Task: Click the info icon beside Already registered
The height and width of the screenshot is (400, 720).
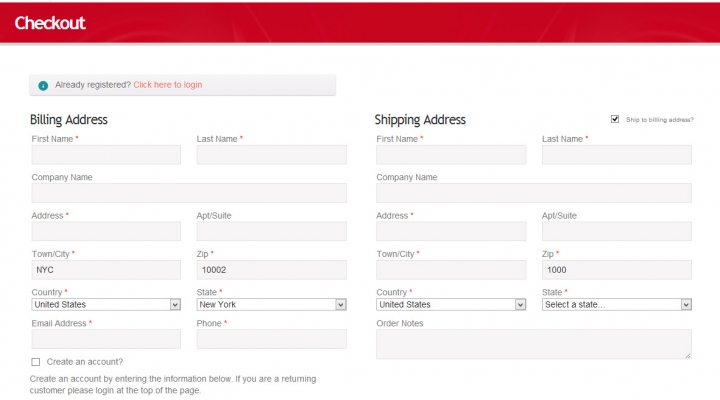Action: tap(43, 85)
